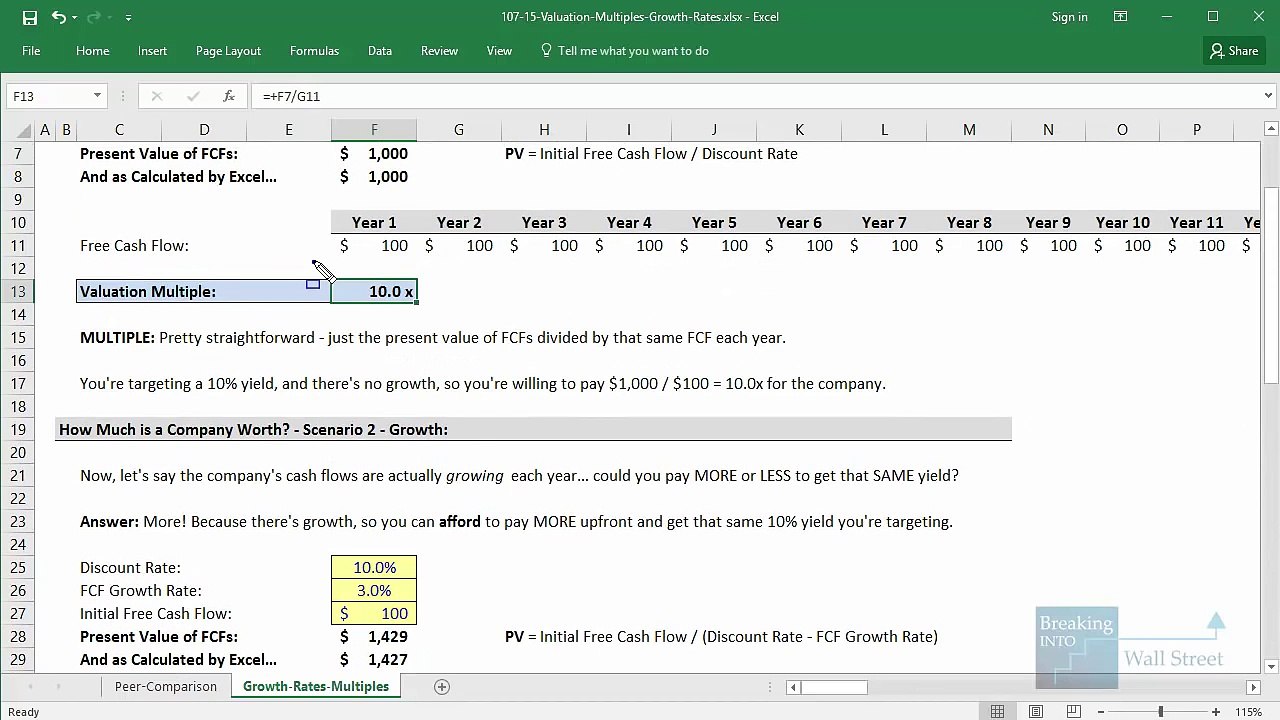Select the Initial Free Cash Flow $100 cell
The height and width of the screenshot is (720, 1280).
point(374,614)
